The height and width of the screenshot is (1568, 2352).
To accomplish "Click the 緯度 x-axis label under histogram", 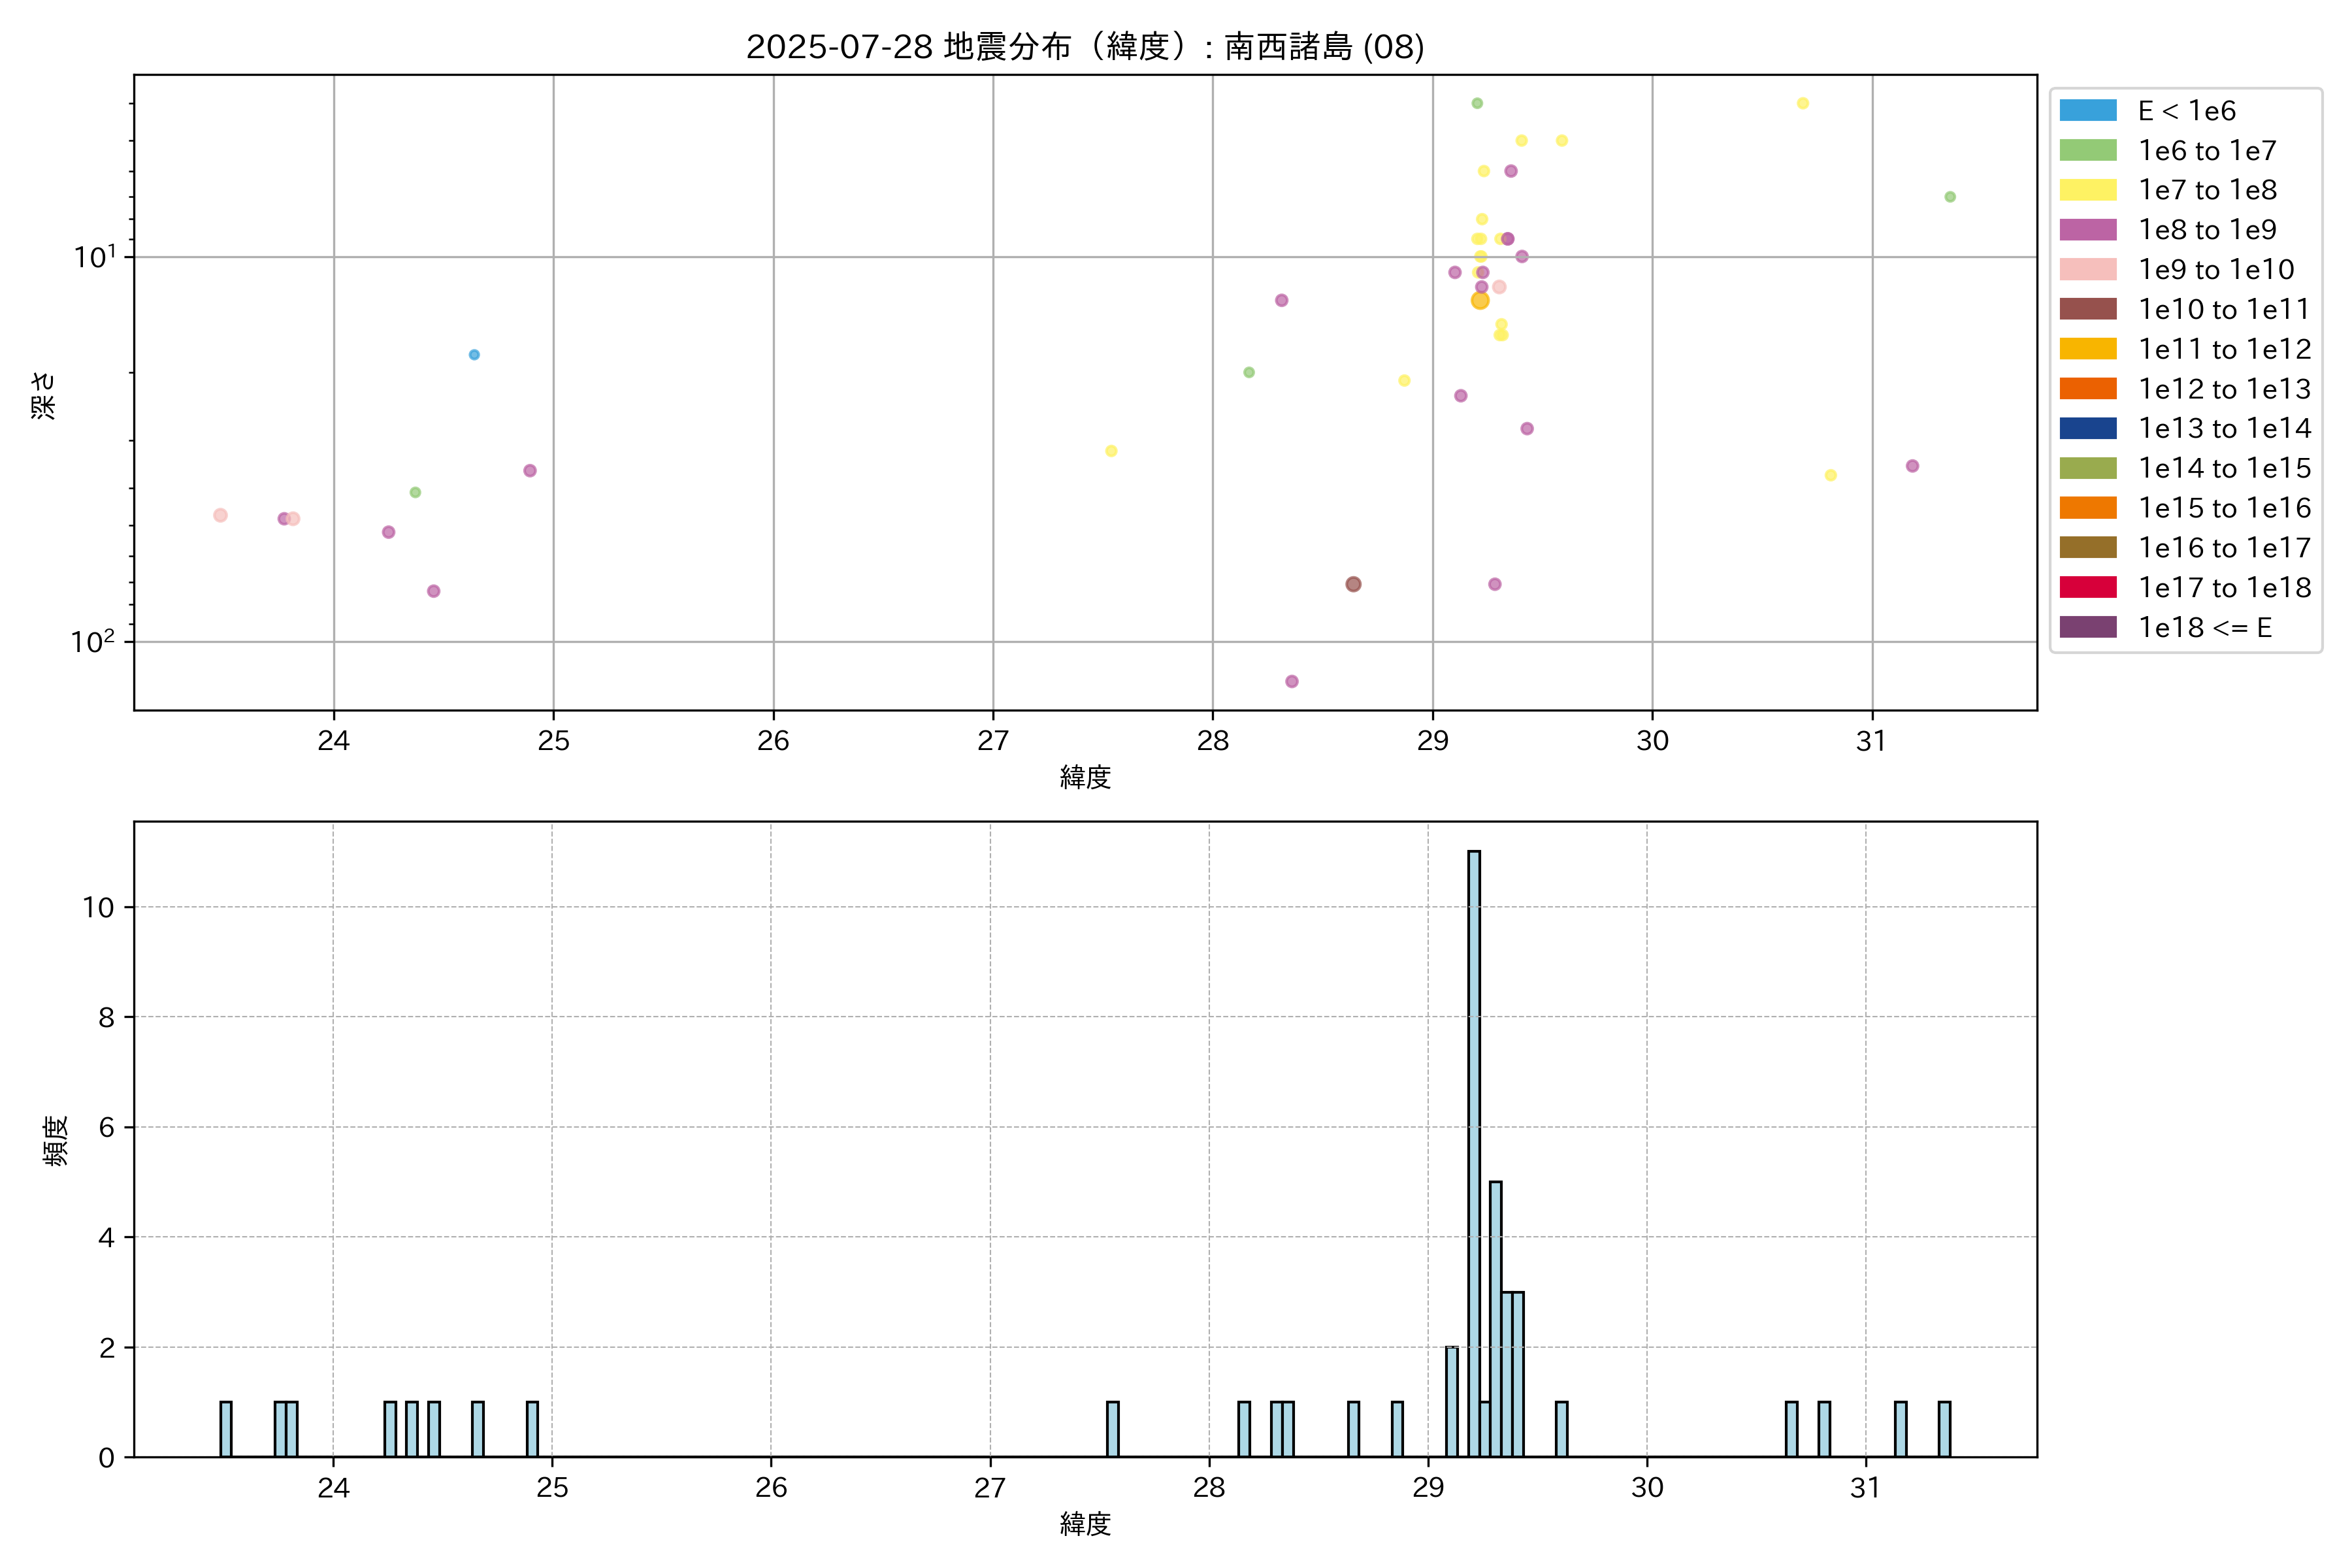I will tap(1085, 1524).
